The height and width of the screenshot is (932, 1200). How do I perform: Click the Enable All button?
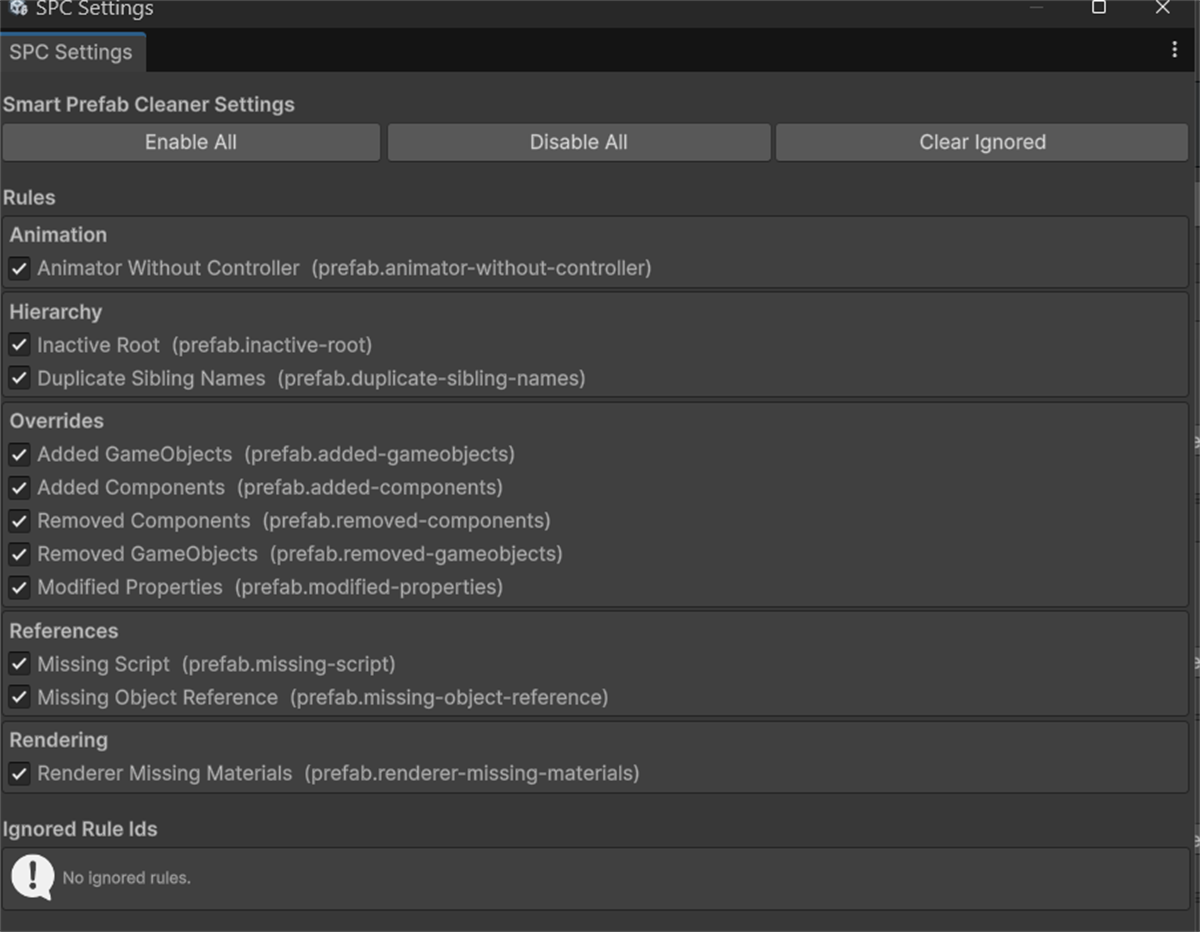point(191,142)
